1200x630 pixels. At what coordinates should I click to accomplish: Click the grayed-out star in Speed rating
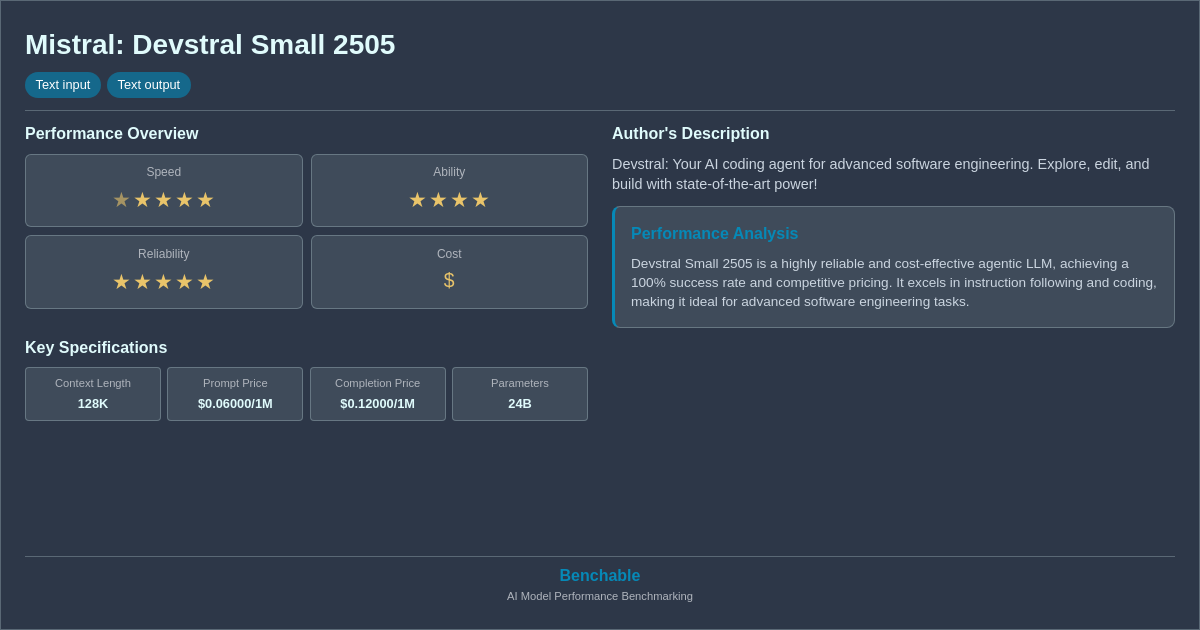pyautogui.click(x=121, y=199)
